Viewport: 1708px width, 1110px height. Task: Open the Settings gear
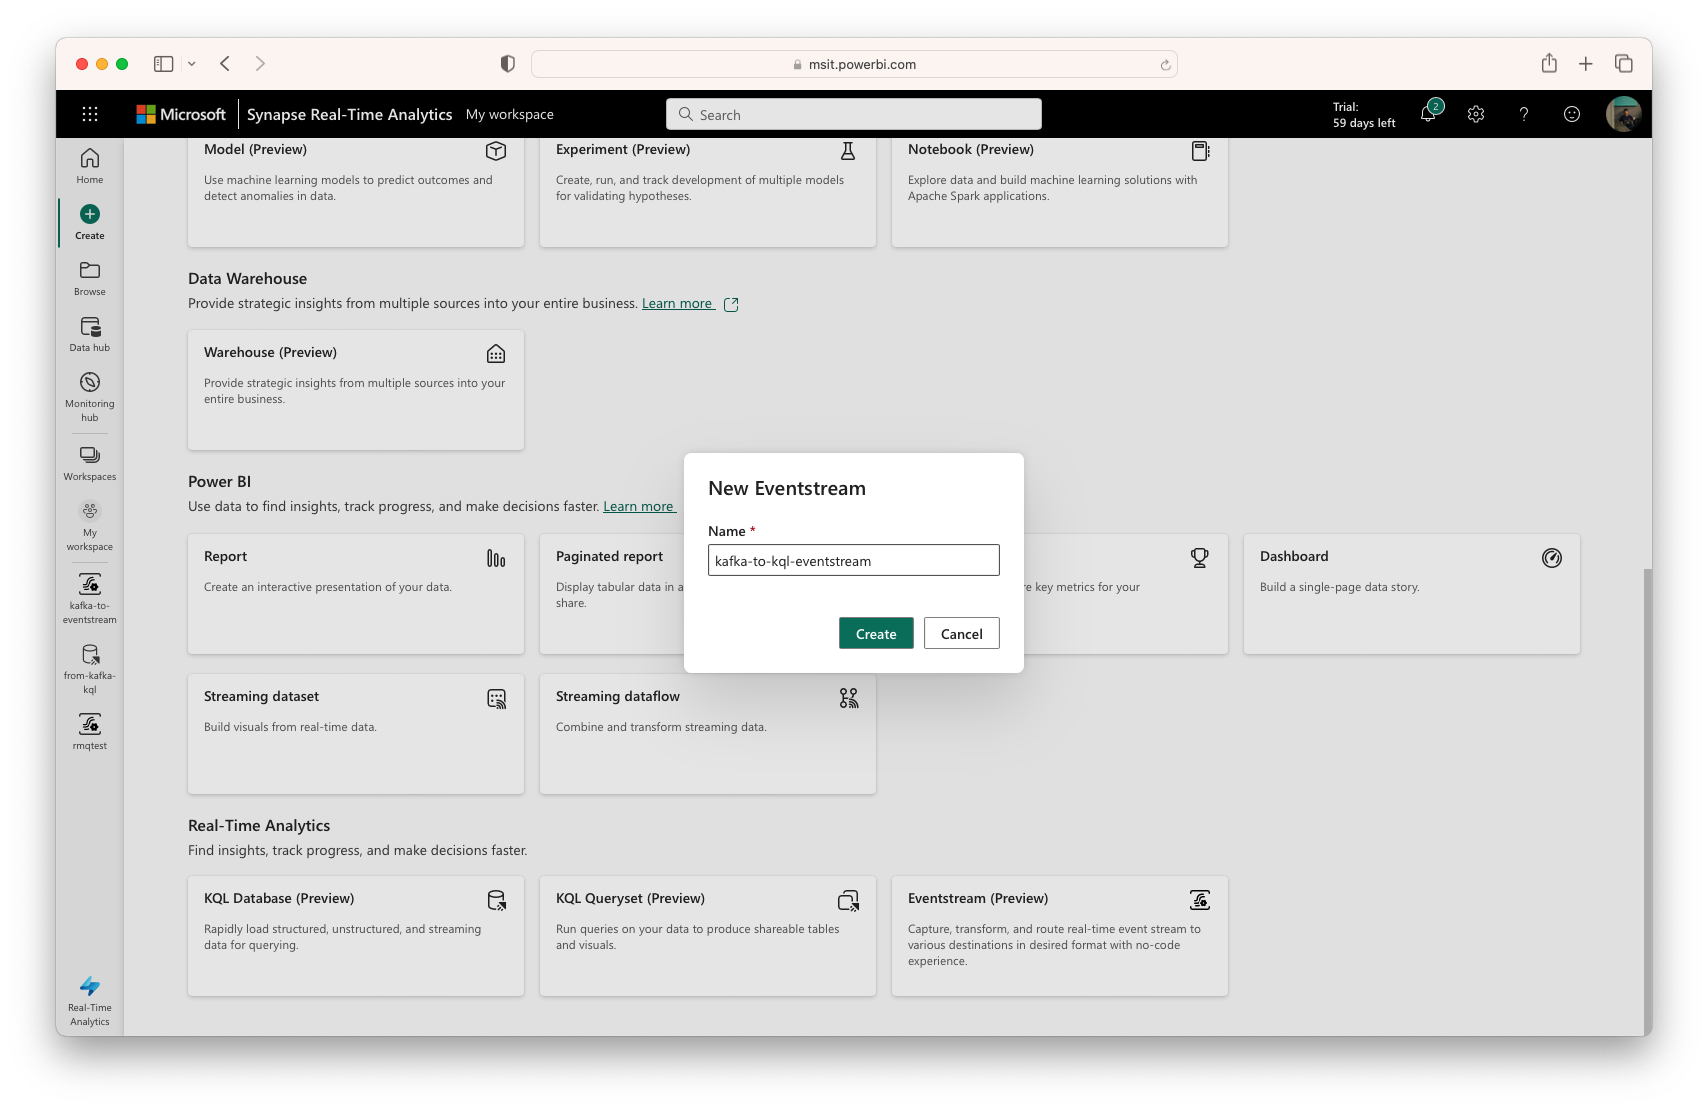[1476, 114]
